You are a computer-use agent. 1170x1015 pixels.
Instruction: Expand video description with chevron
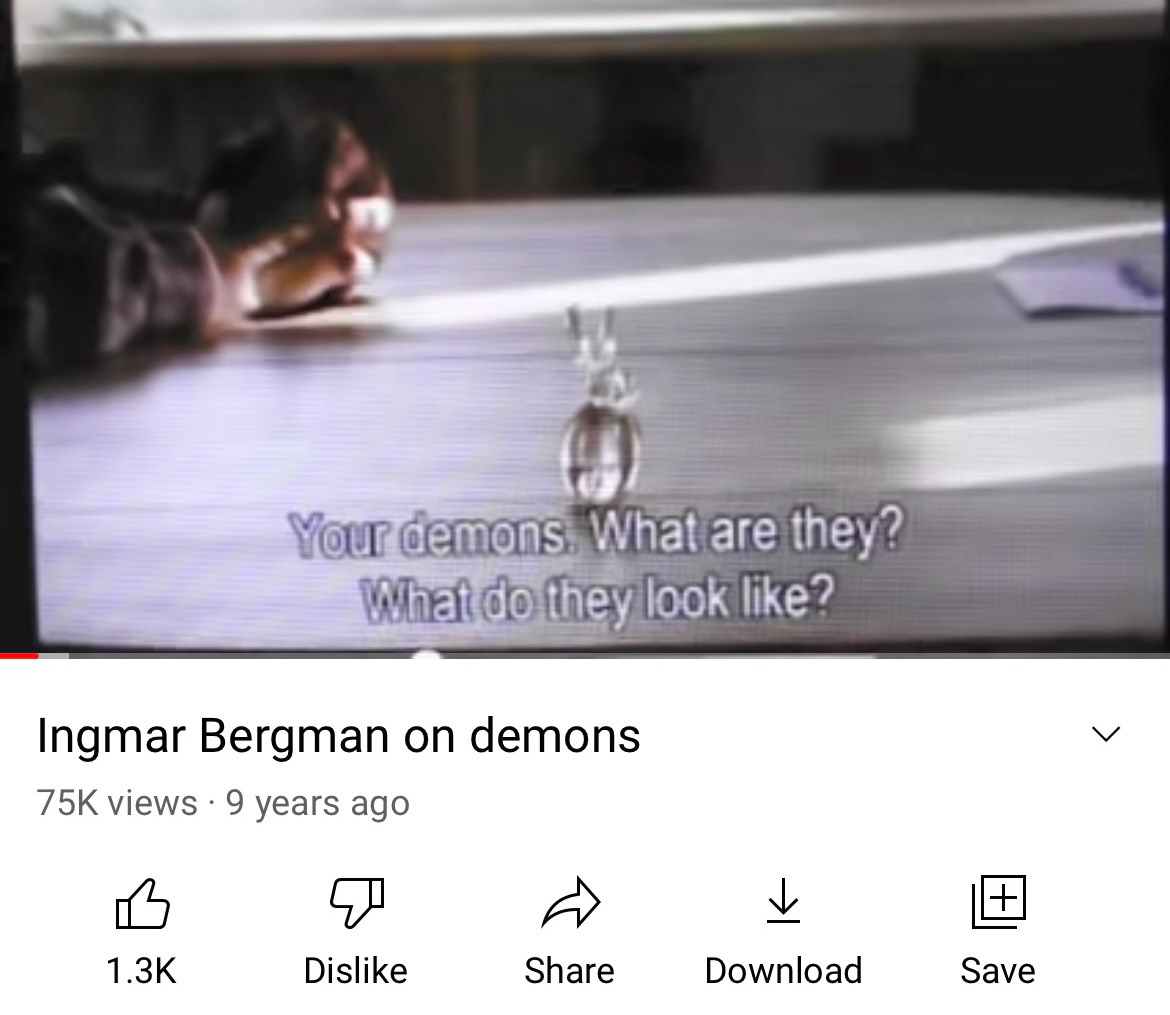[x=1106, y=734]
